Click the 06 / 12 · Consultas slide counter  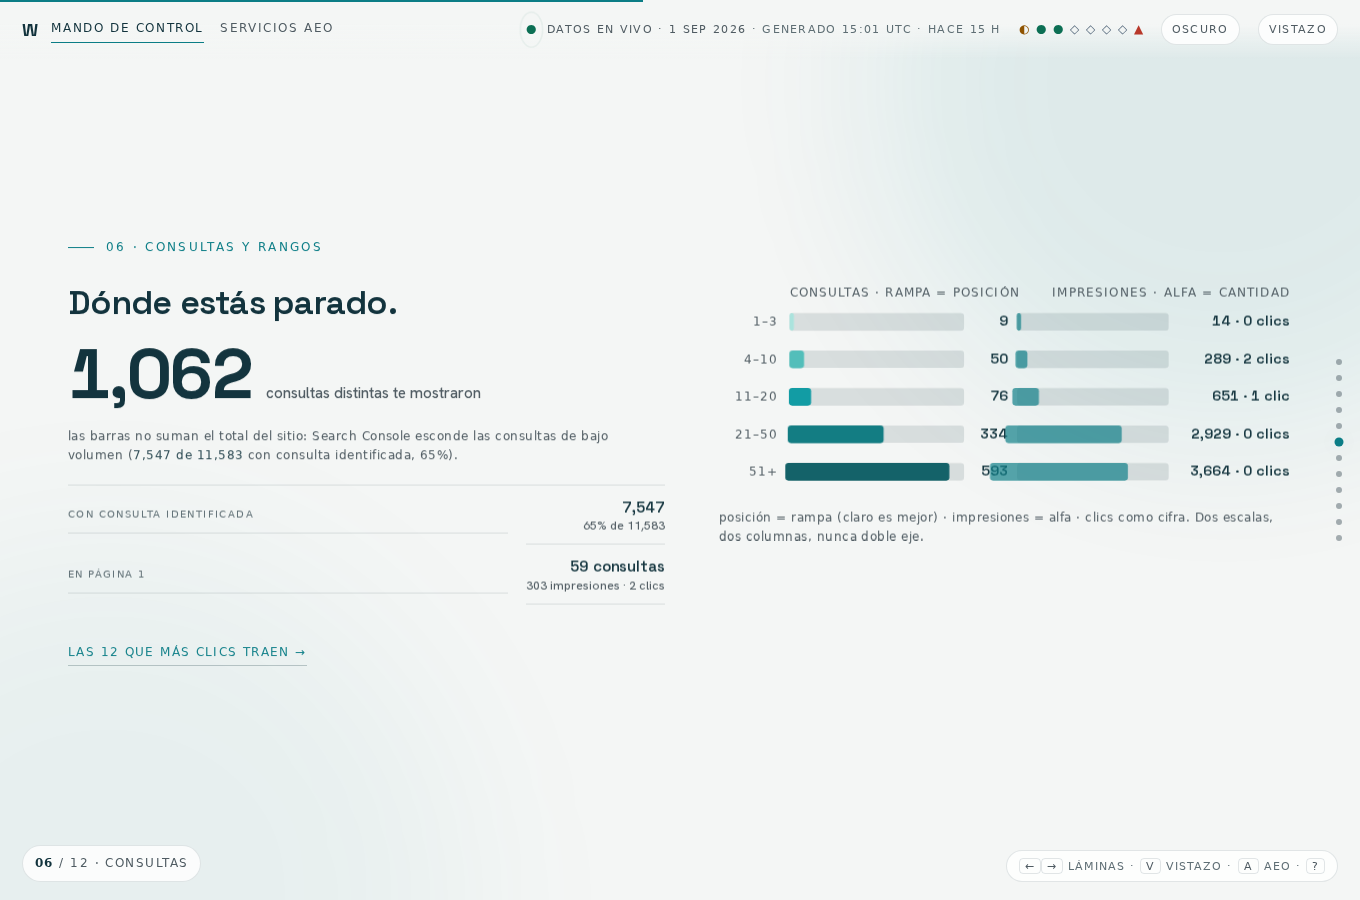pyautogui.click(x=111, y=863)
